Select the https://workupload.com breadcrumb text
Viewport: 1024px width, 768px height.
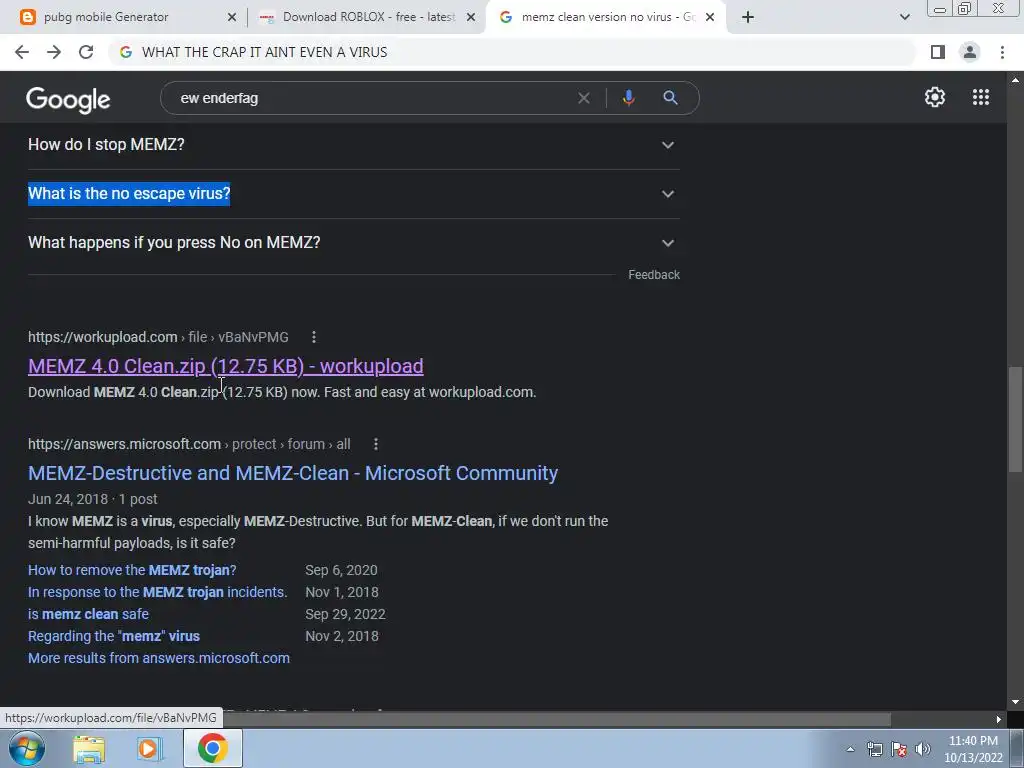[103, 337]
